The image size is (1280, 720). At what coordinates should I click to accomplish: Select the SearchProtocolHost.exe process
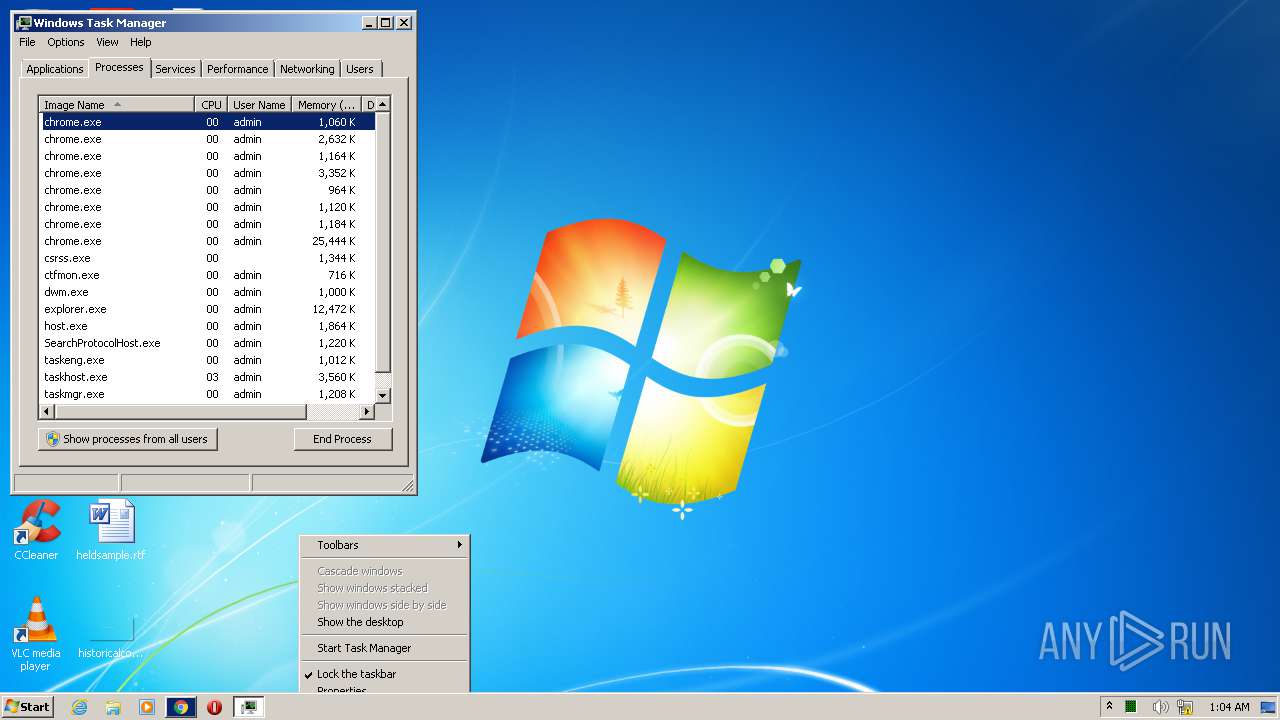207,343
